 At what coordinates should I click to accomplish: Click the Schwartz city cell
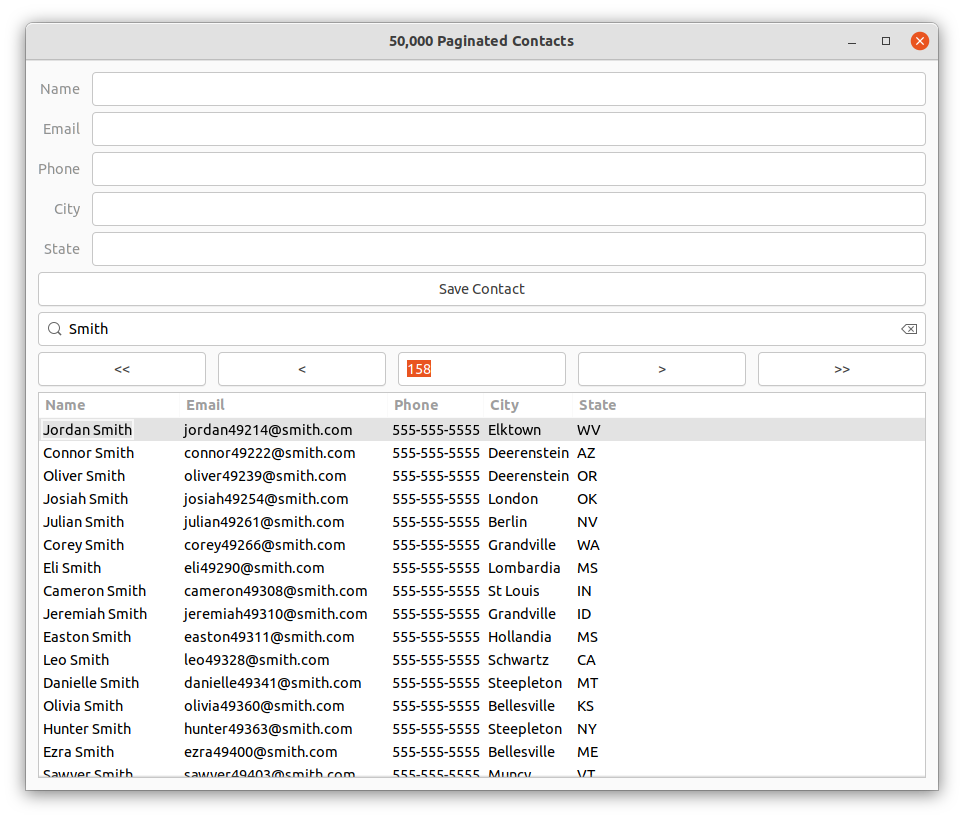pos(518,660)
